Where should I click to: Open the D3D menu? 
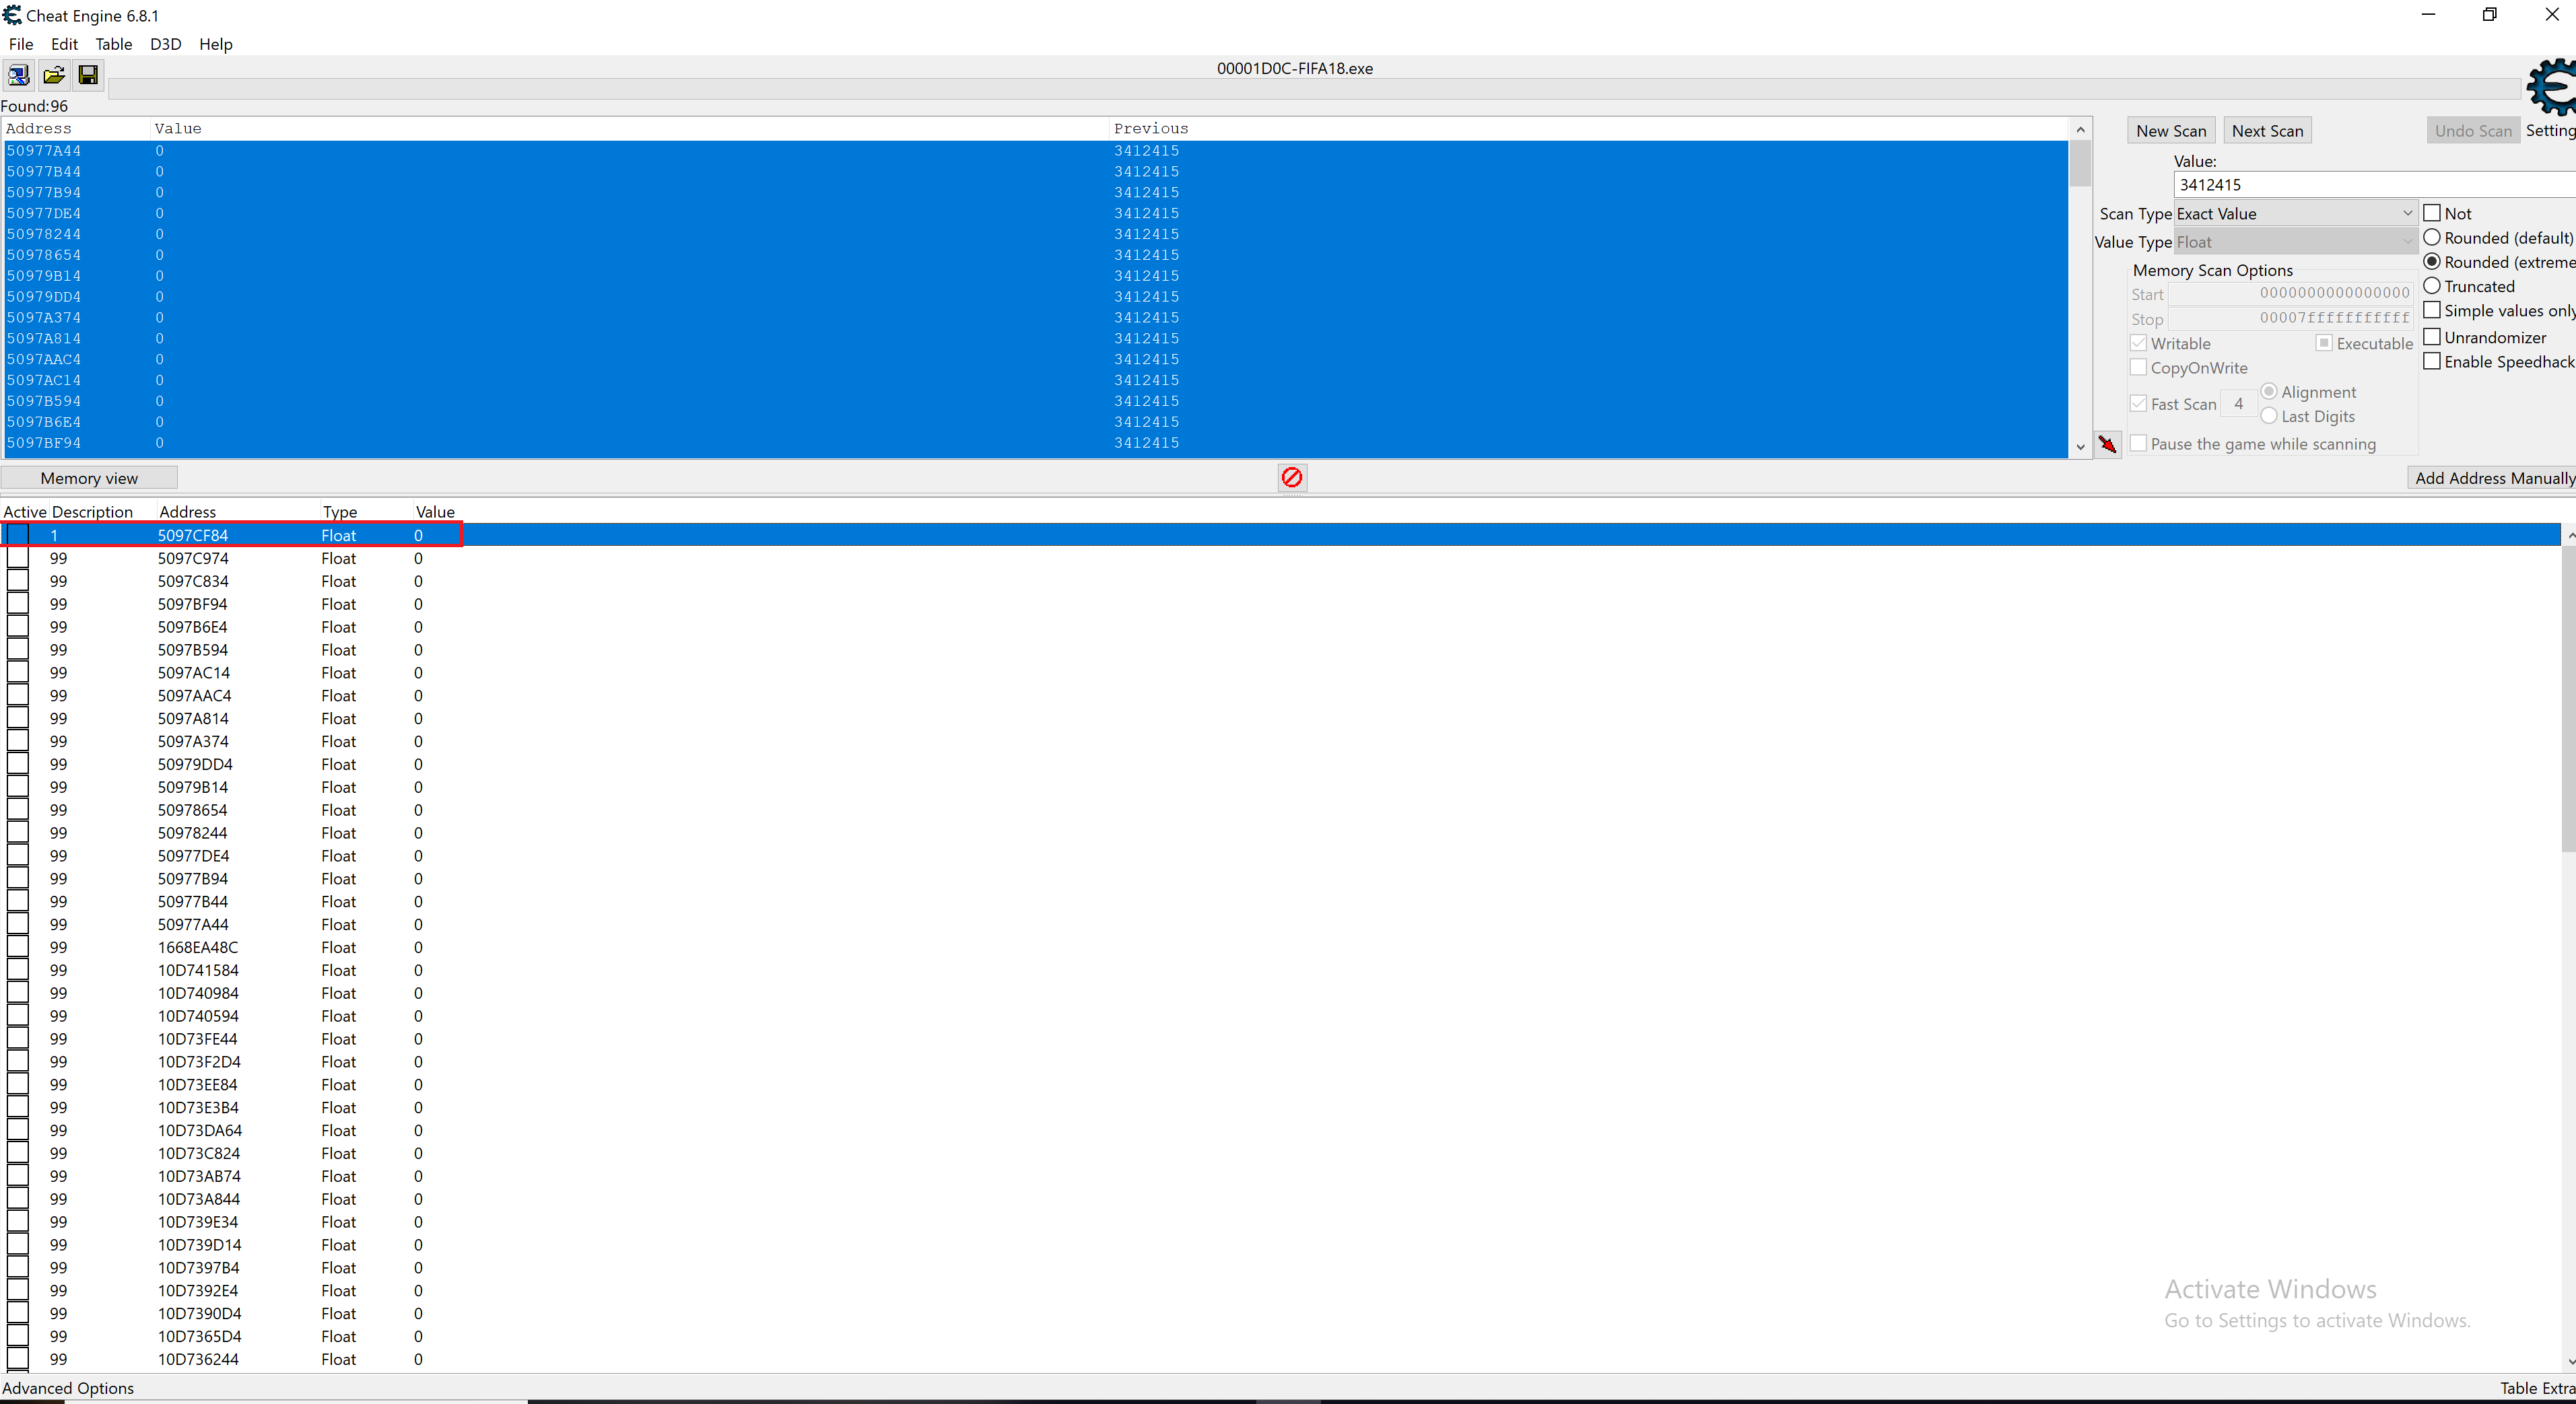(165, 44)
